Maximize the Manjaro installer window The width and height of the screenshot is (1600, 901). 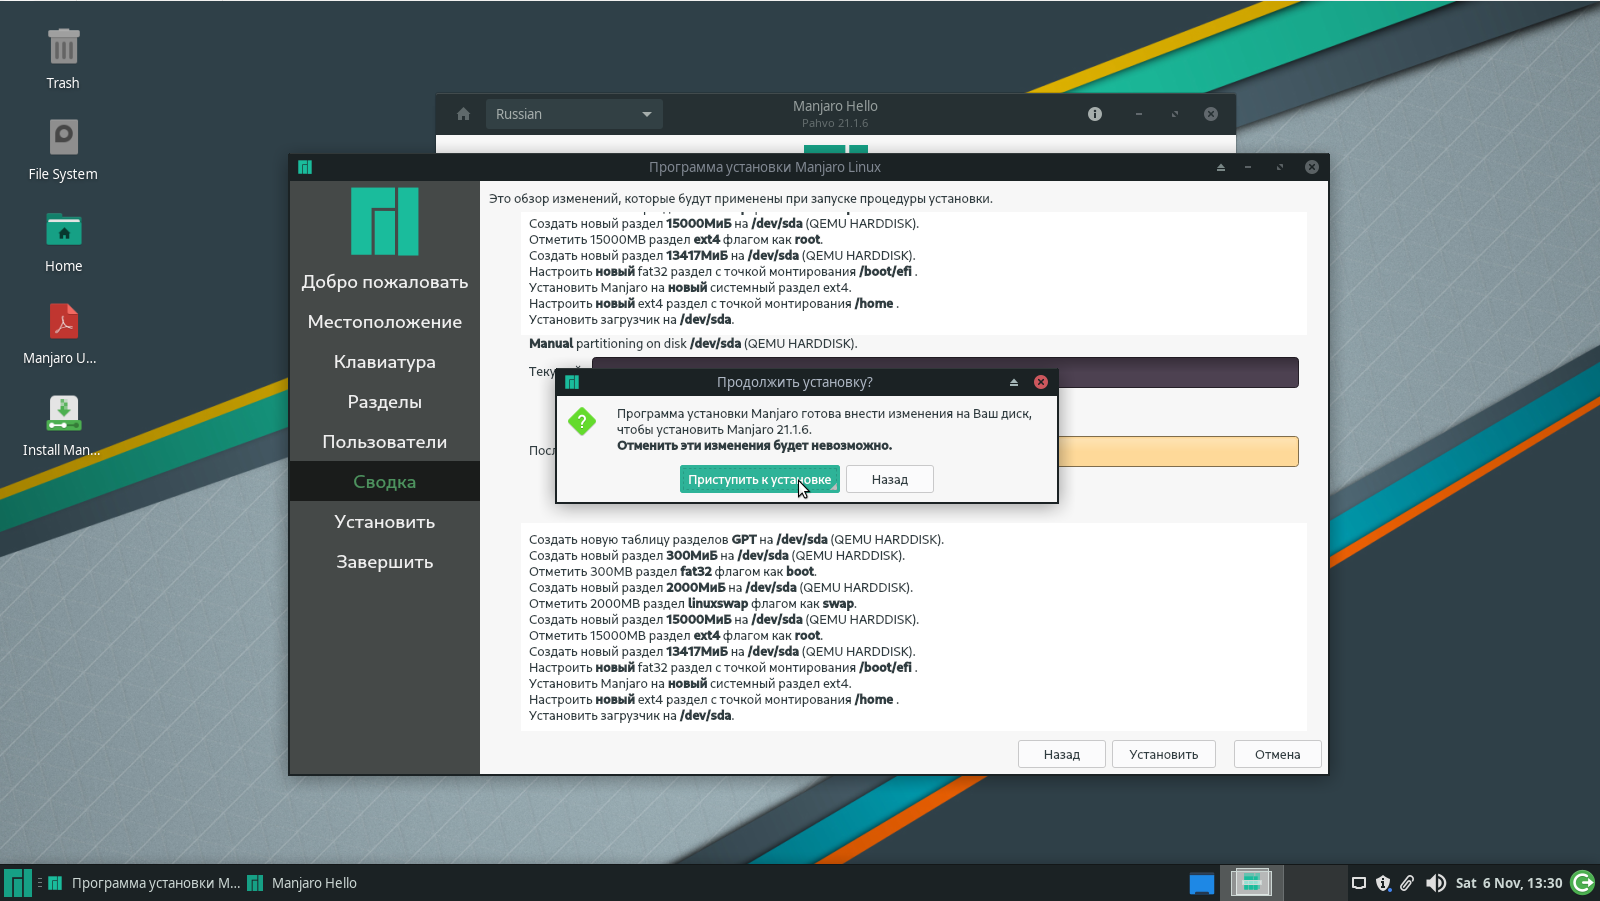[x=1279, y=167]
